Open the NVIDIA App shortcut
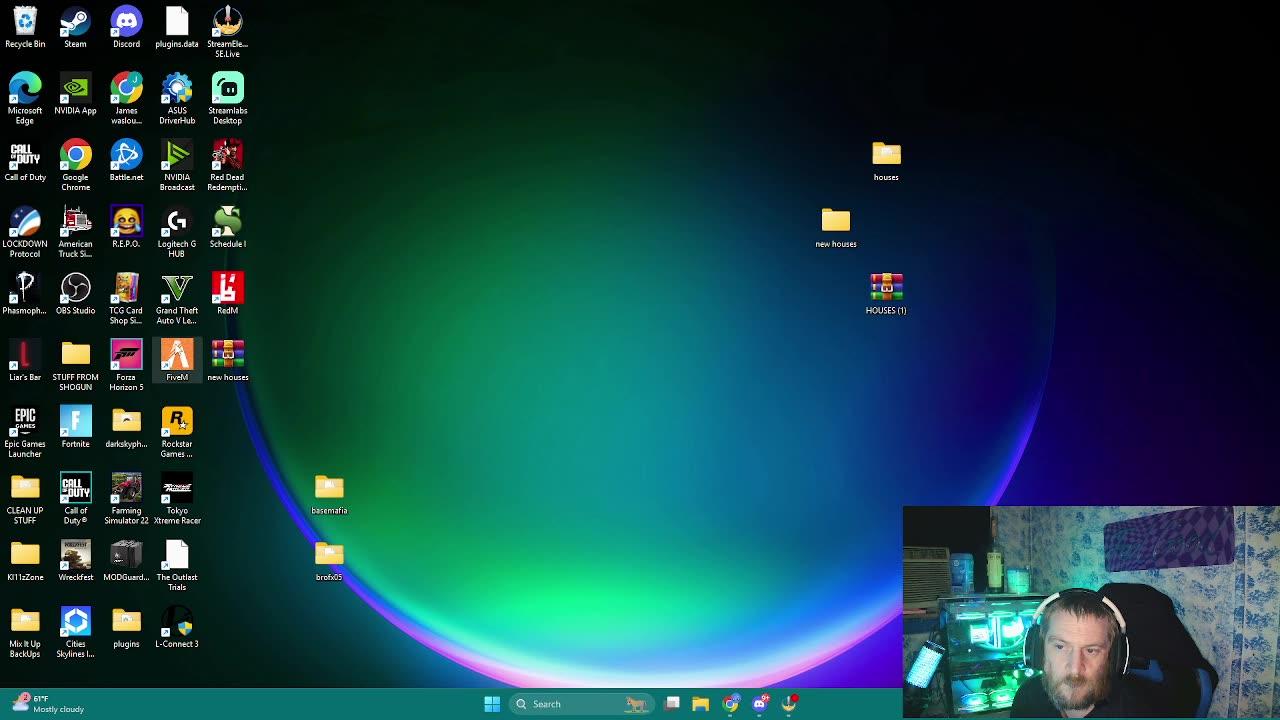The width and height of the screenshot is (1280, 720). tap(75, 94)
